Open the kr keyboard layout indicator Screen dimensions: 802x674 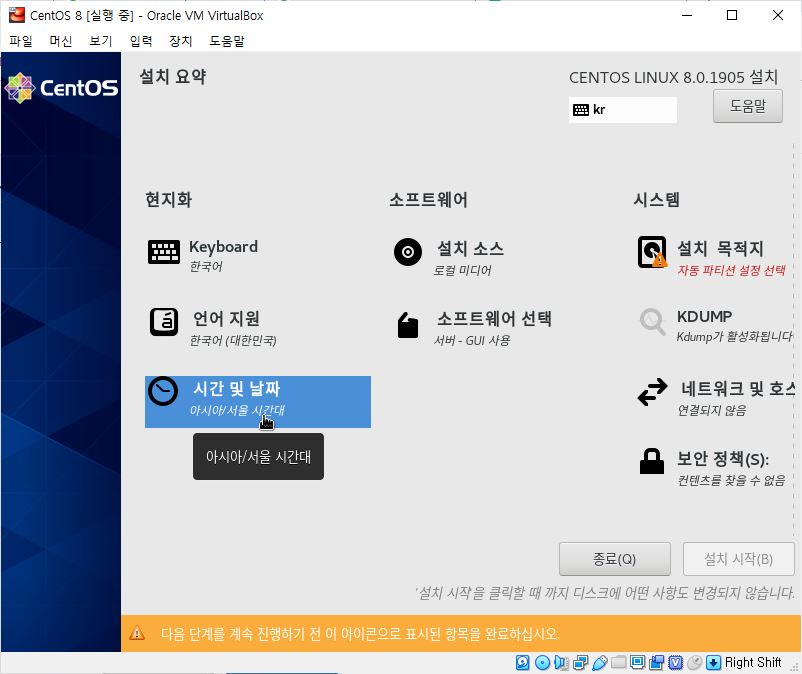click(x=622, y=109)
